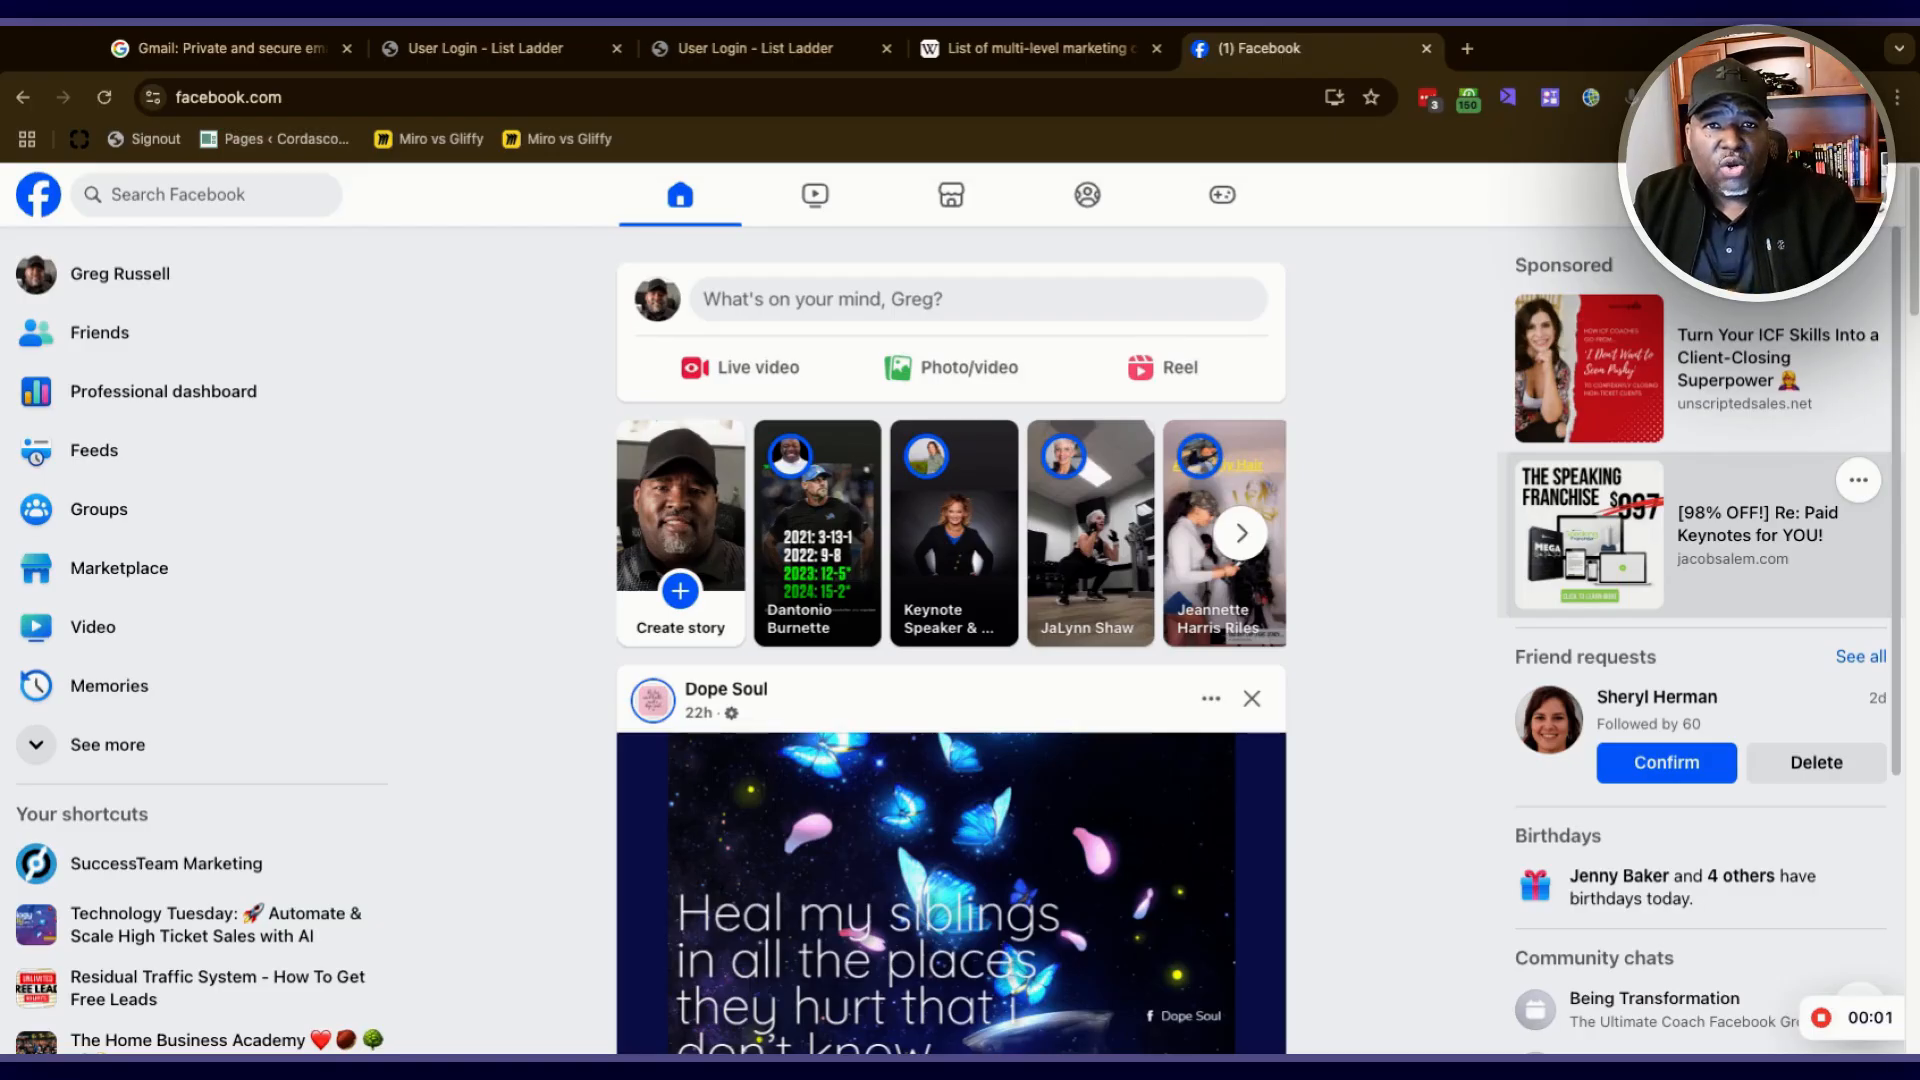Screen dimensions: 1920x1080
Task: Open the Keynote Speaker story
Action: 954,533
